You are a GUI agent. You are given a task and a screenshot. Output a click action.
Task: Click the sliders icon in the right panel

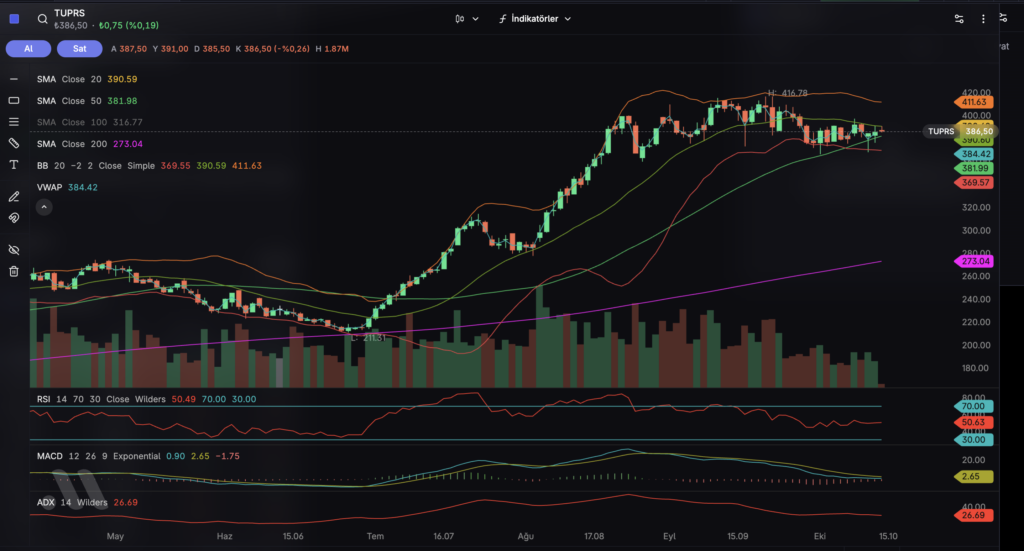[x=1003, y=18]
